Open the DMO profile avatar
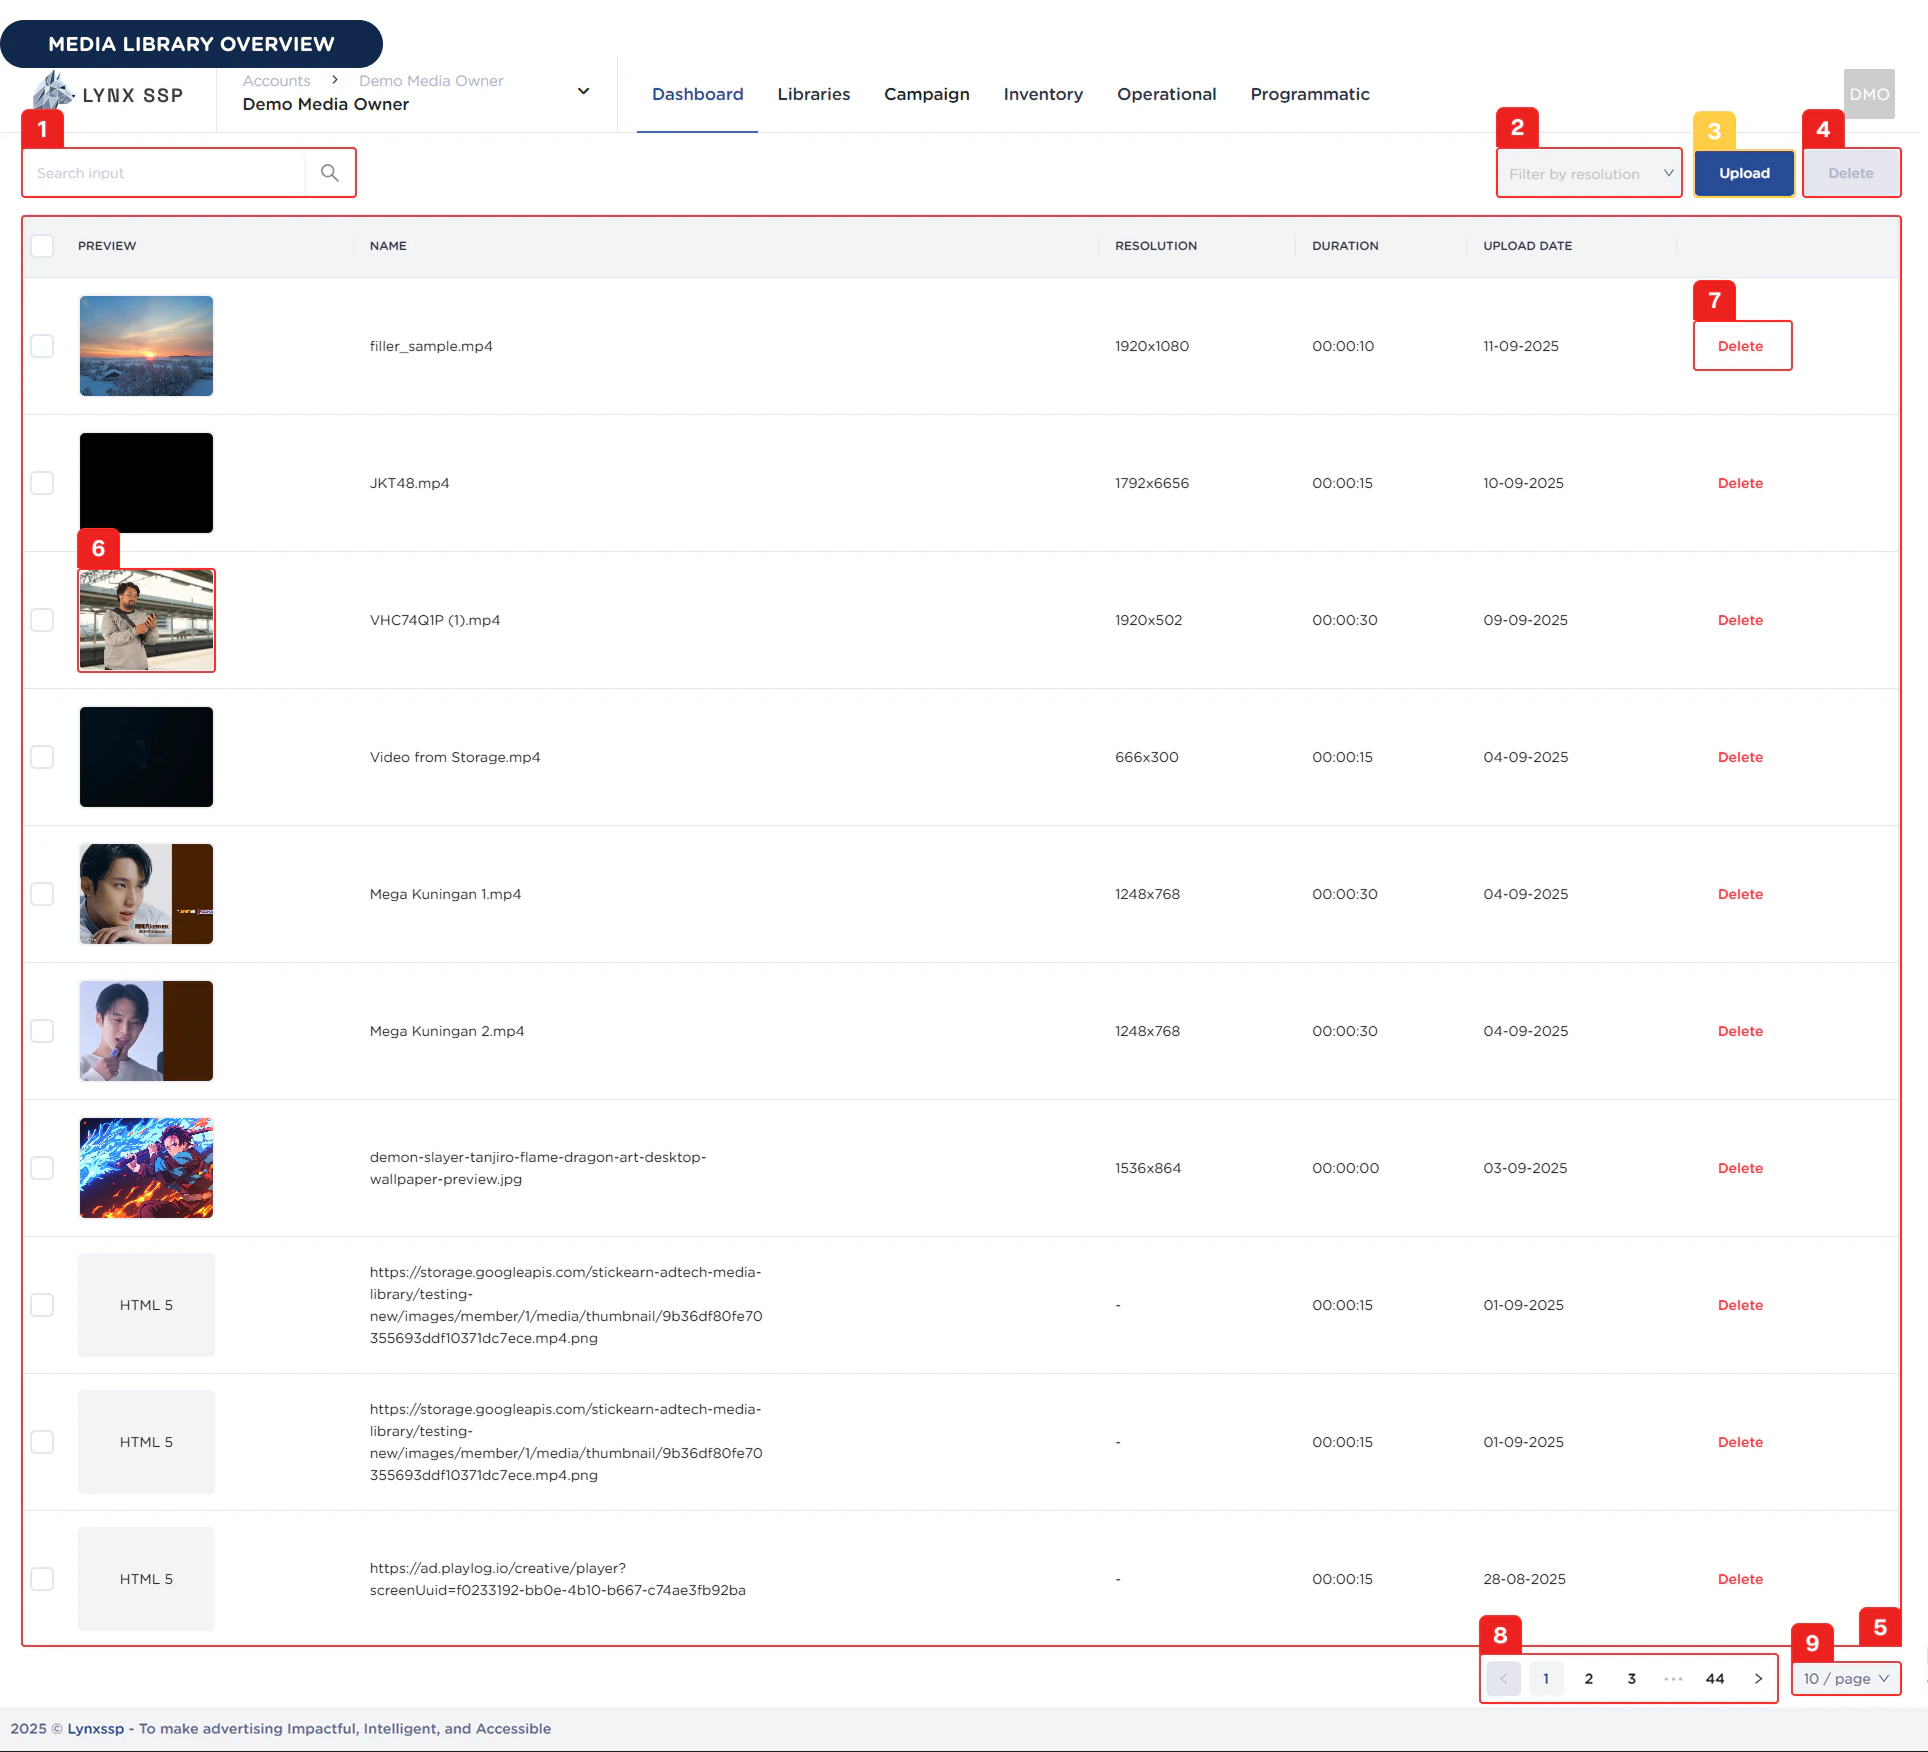 [1868, 93]
